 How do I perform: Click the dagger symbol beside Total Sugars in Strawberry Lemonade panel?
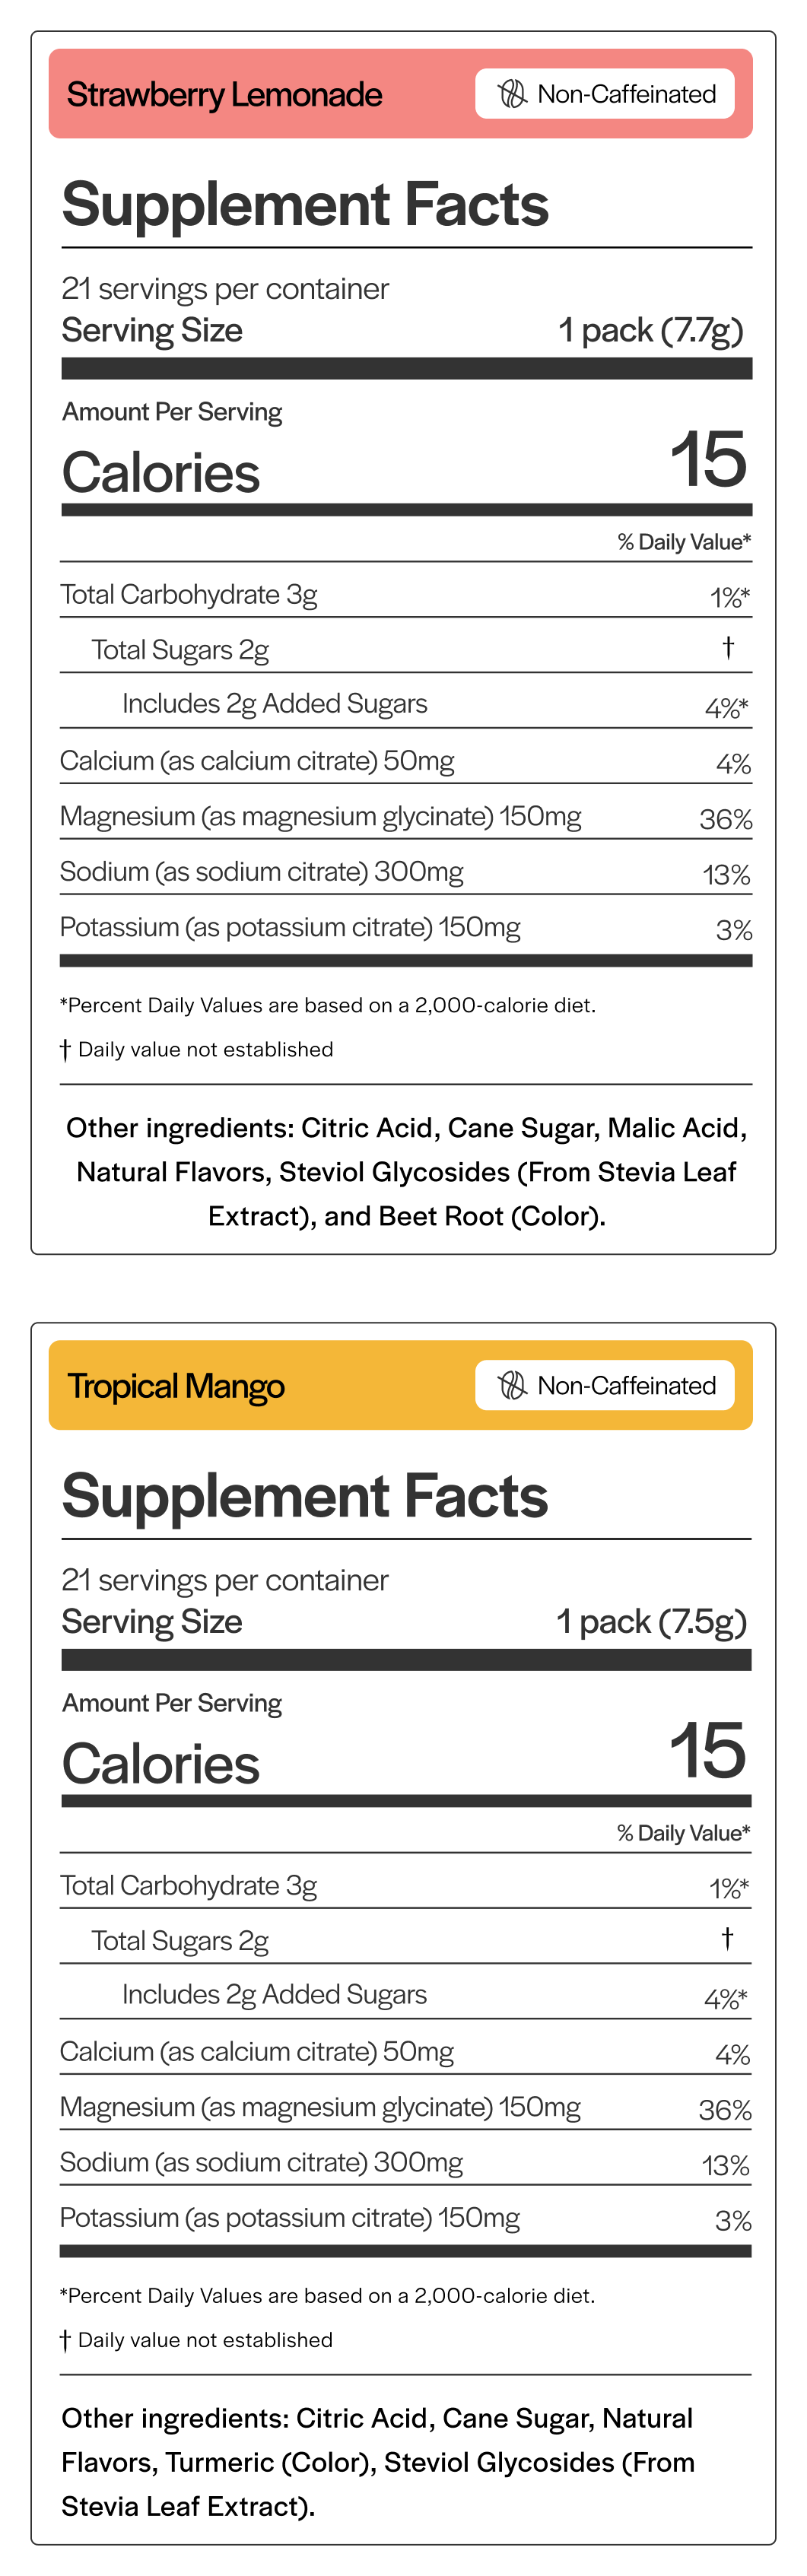coord(729,647)
